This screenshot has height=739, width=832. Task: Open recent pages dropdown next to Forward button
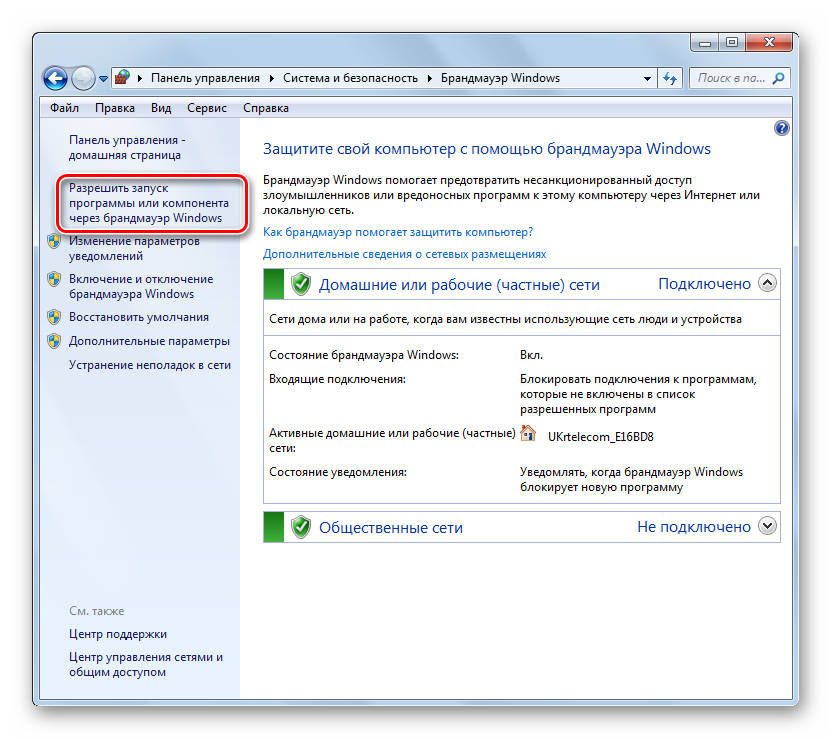(x=103, y=78)
